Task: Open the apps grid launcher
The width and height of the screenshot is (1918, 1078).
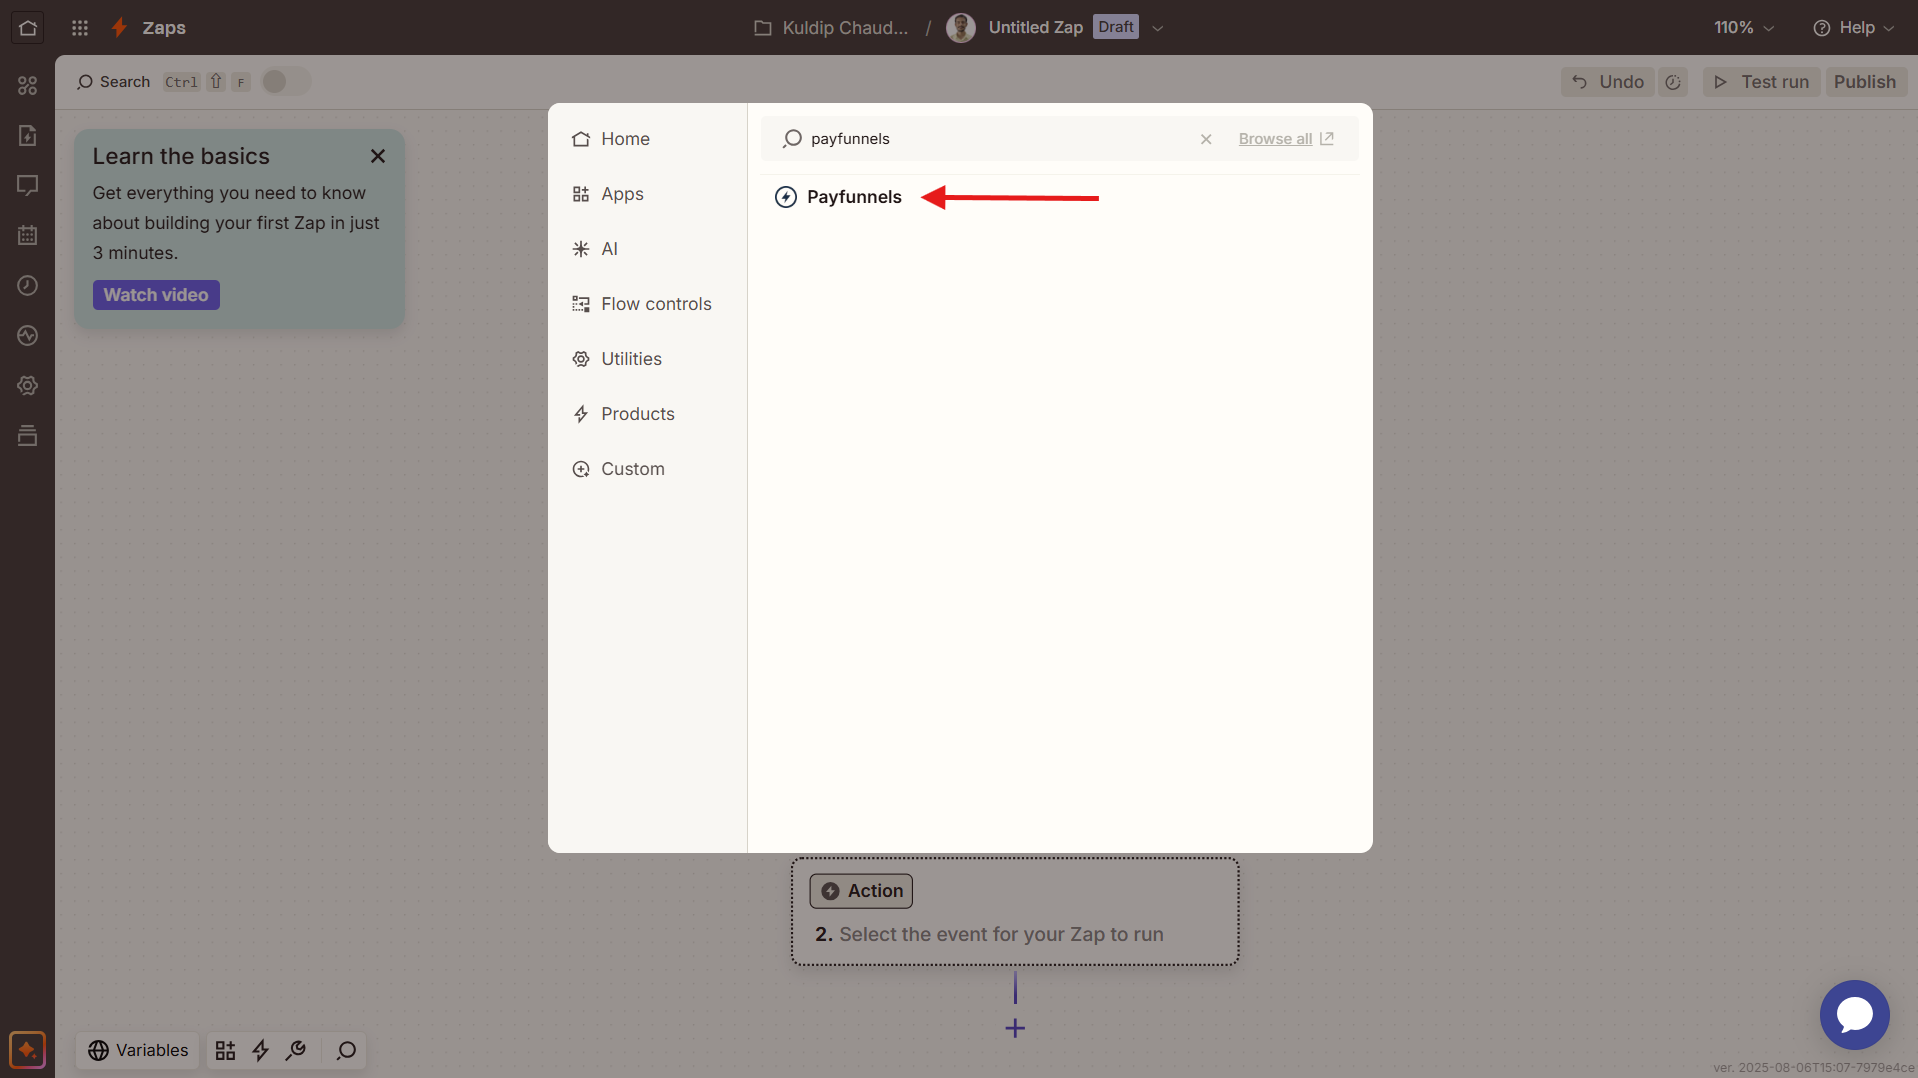Action: coord(80,28)
